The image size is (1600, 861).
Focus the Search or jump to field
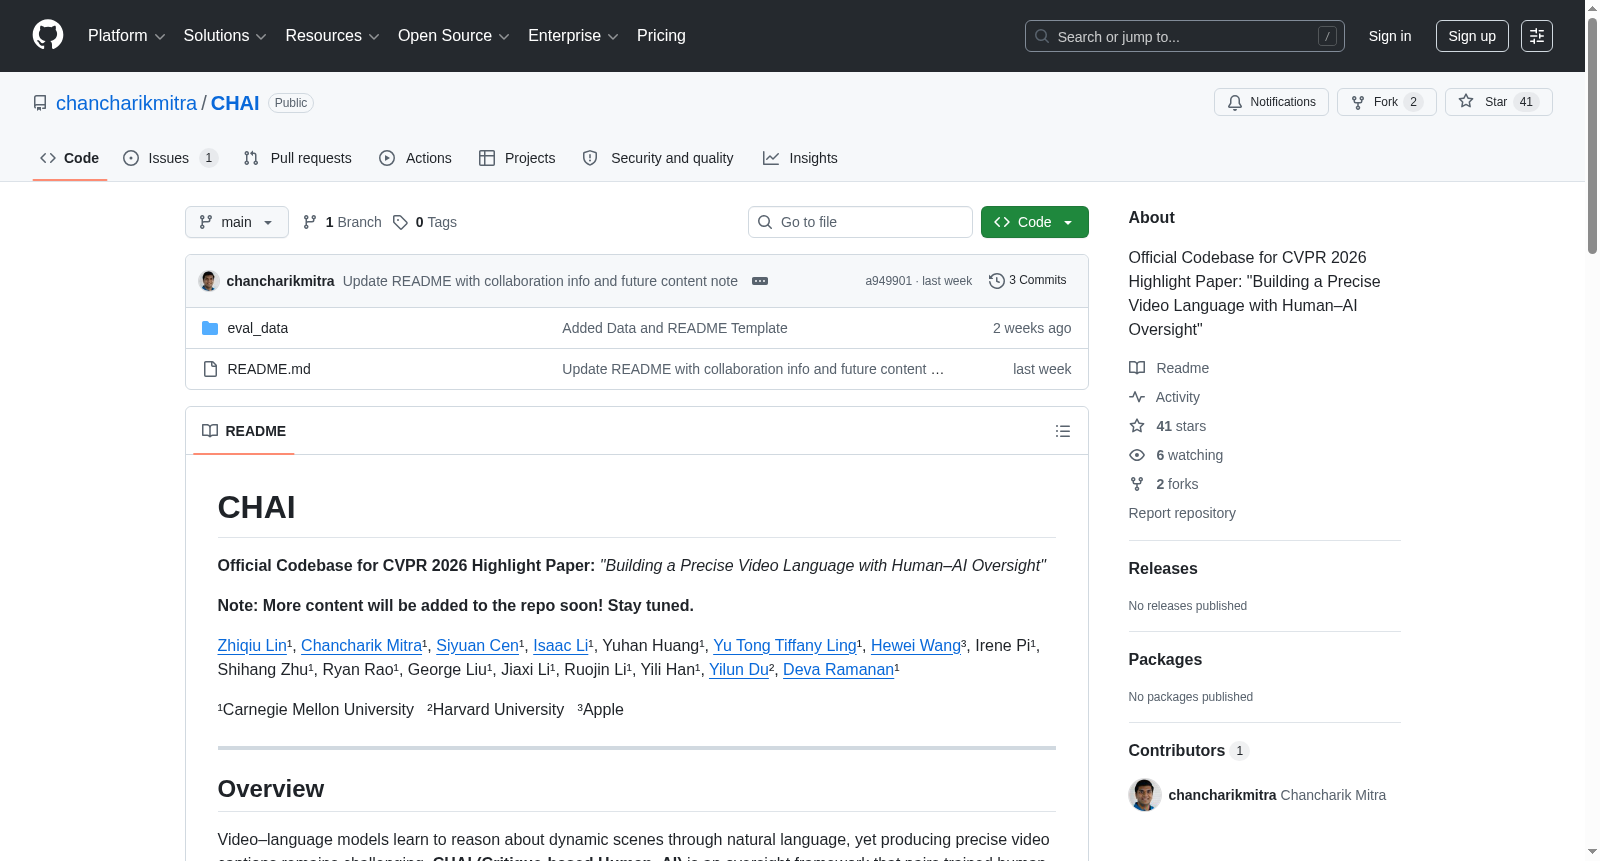(1184, 36)
